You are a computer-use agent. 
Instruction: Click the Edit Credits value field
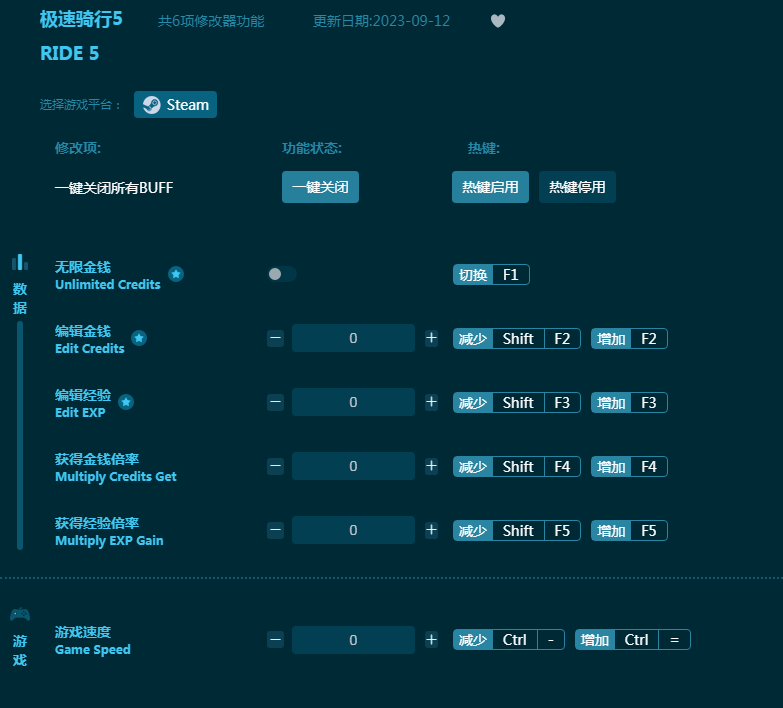(353, 338)
